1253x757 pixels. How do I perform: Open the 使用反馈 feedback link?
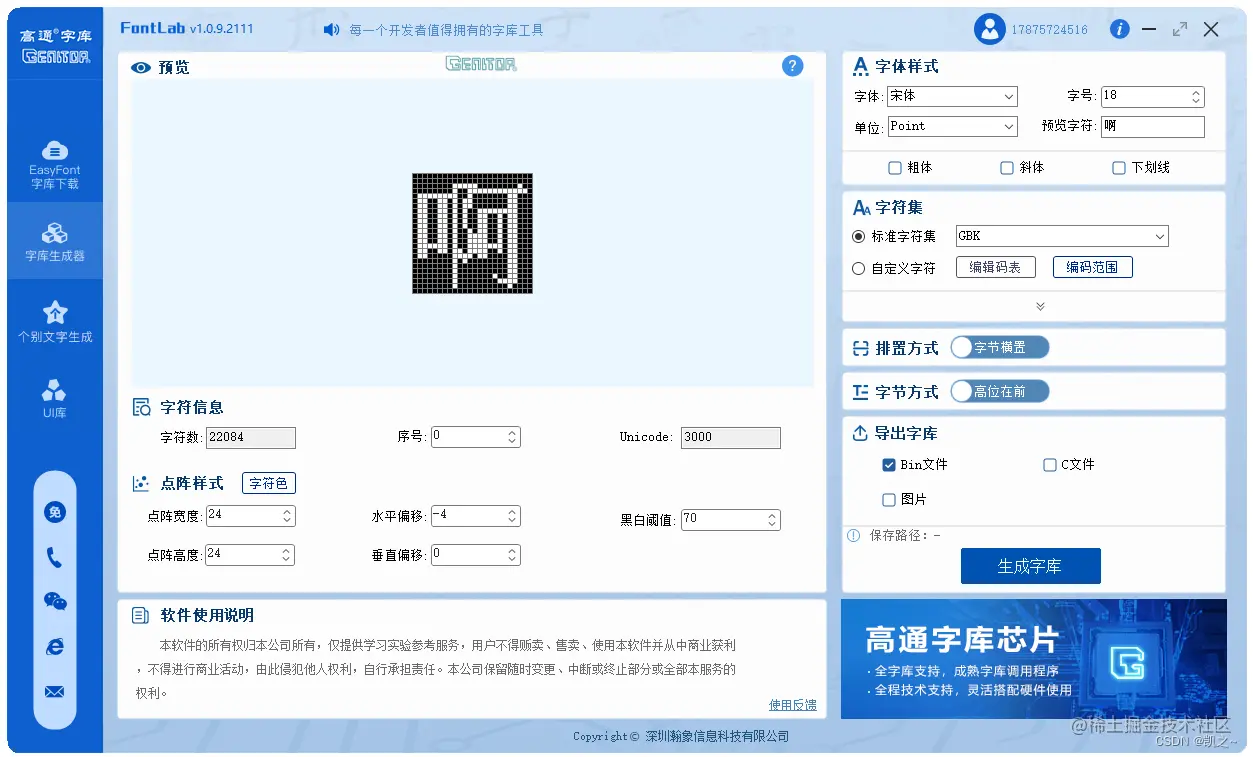coord(793,704)
